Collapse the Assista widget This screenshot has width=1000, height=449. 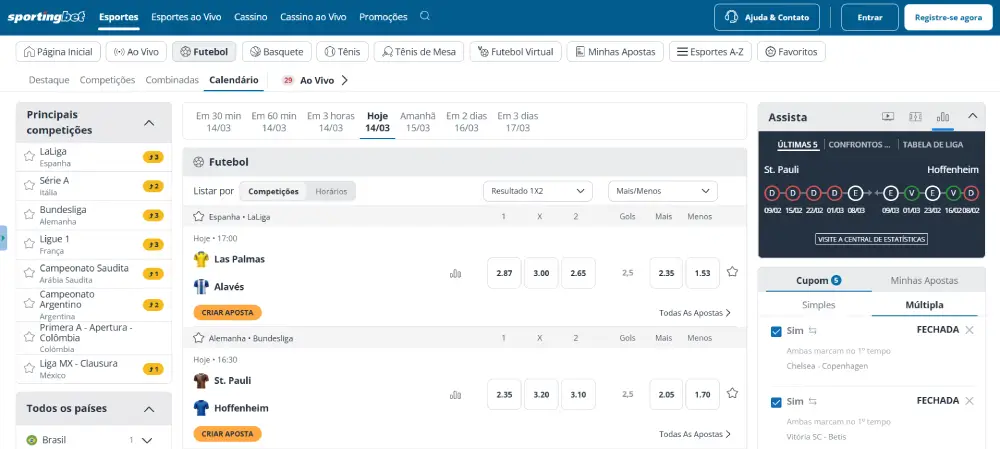tap(973, 116)
